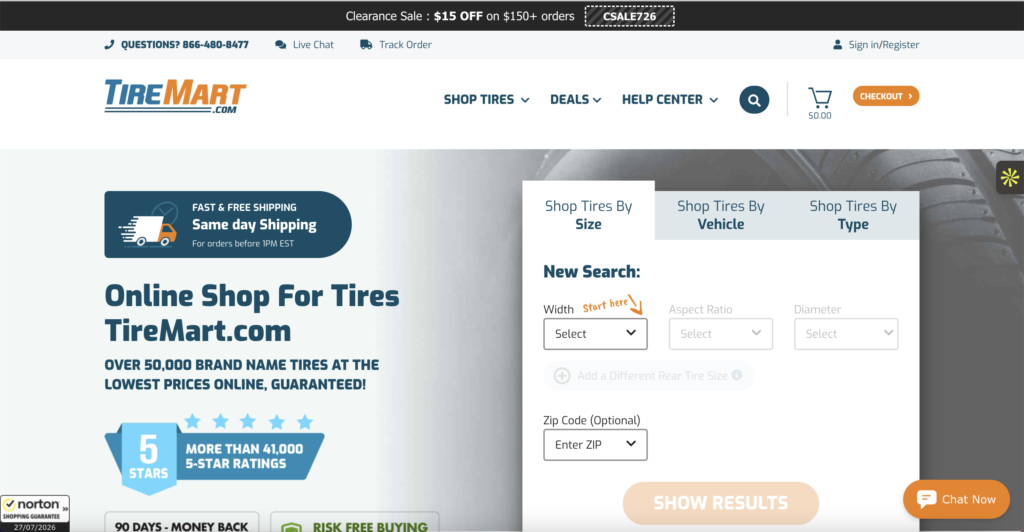Click the magnifier search icon button
Screen dimensions: 1024x532
click(754, 100)
